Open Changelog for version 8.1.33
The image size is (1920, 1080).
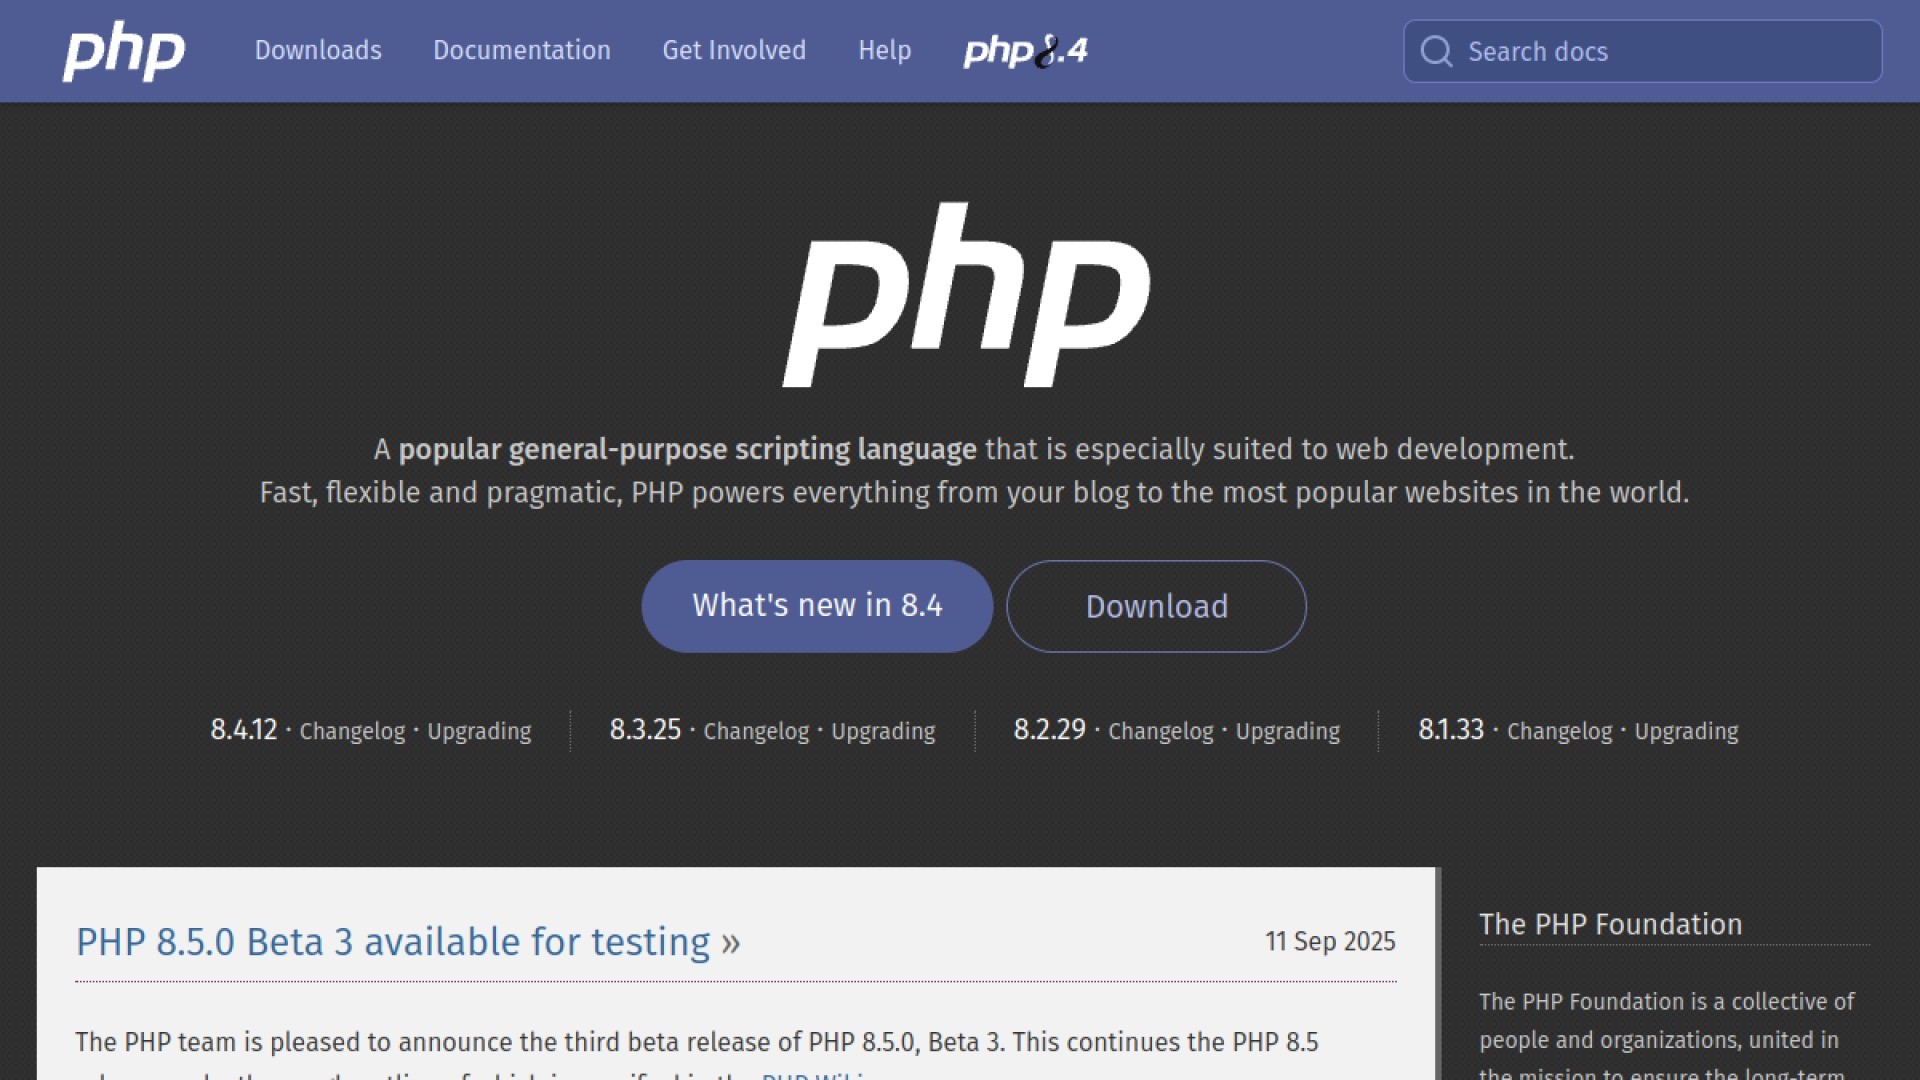1559,731
